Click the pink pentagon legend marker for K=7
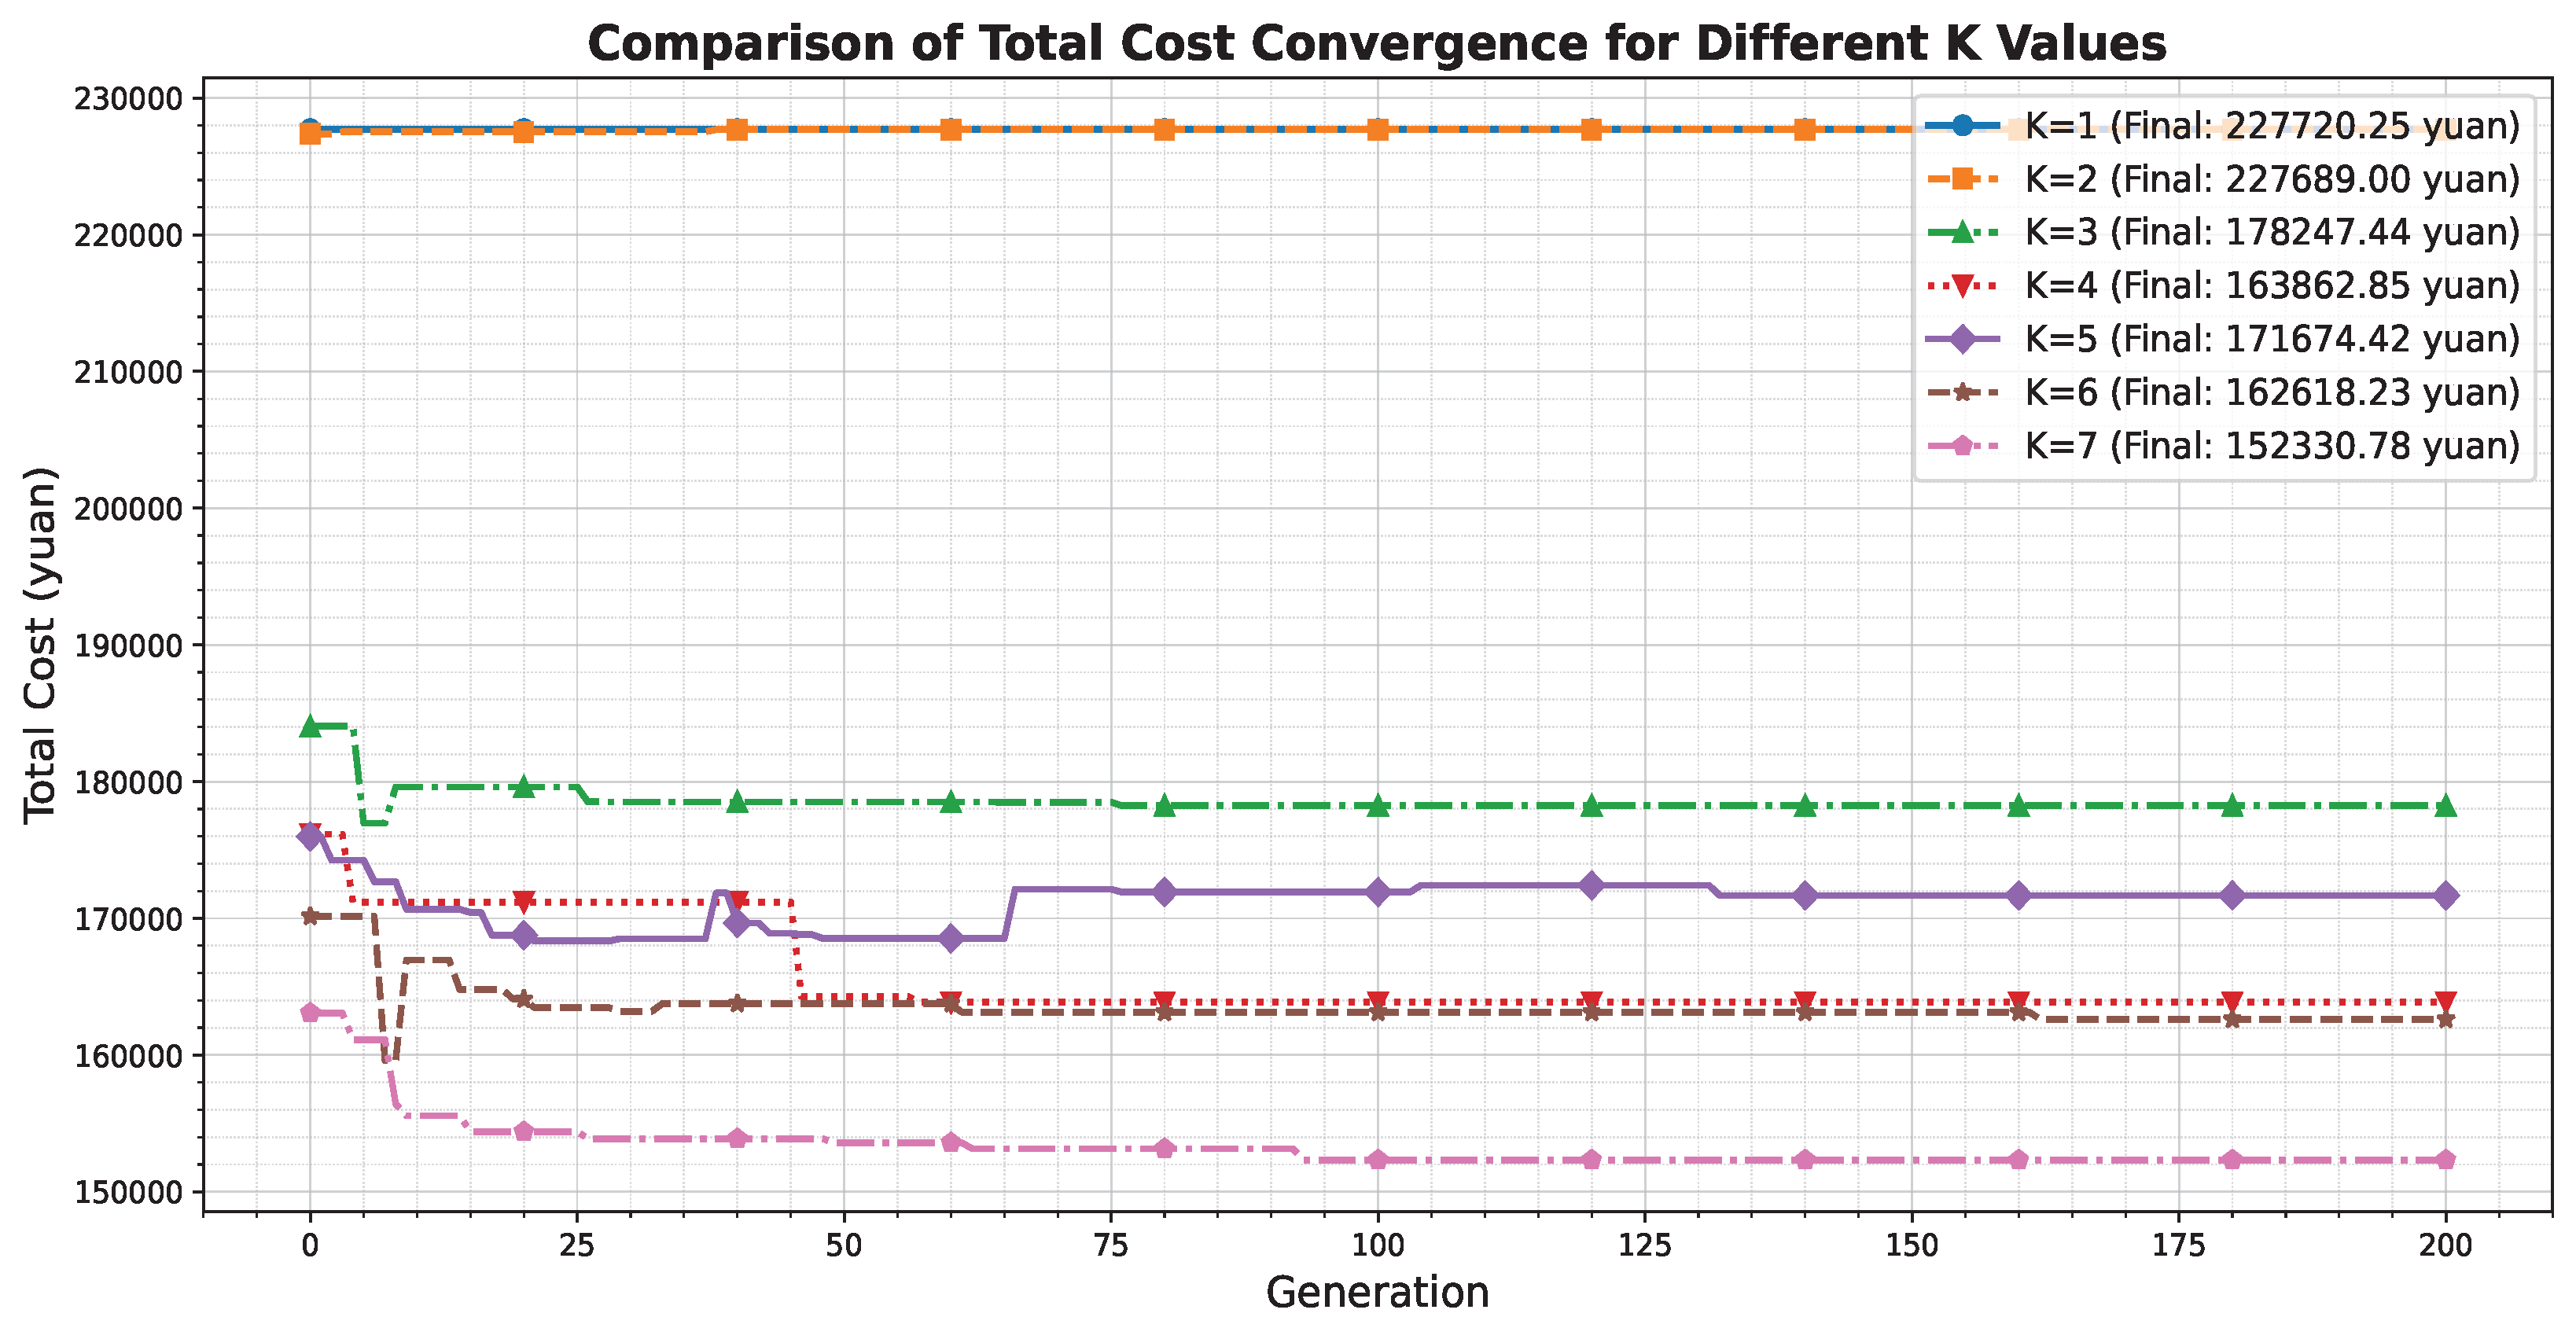The width and height of the screenshot is (2576, 1328). coord(1962,445)
